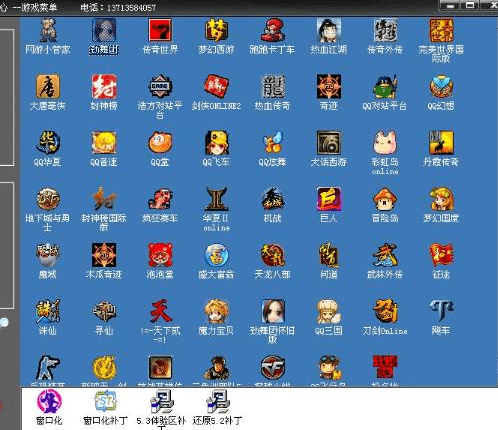Open 梦幻西游 from the game menu
This screenshot has height=430, width=498.
(x=217, y=31)
